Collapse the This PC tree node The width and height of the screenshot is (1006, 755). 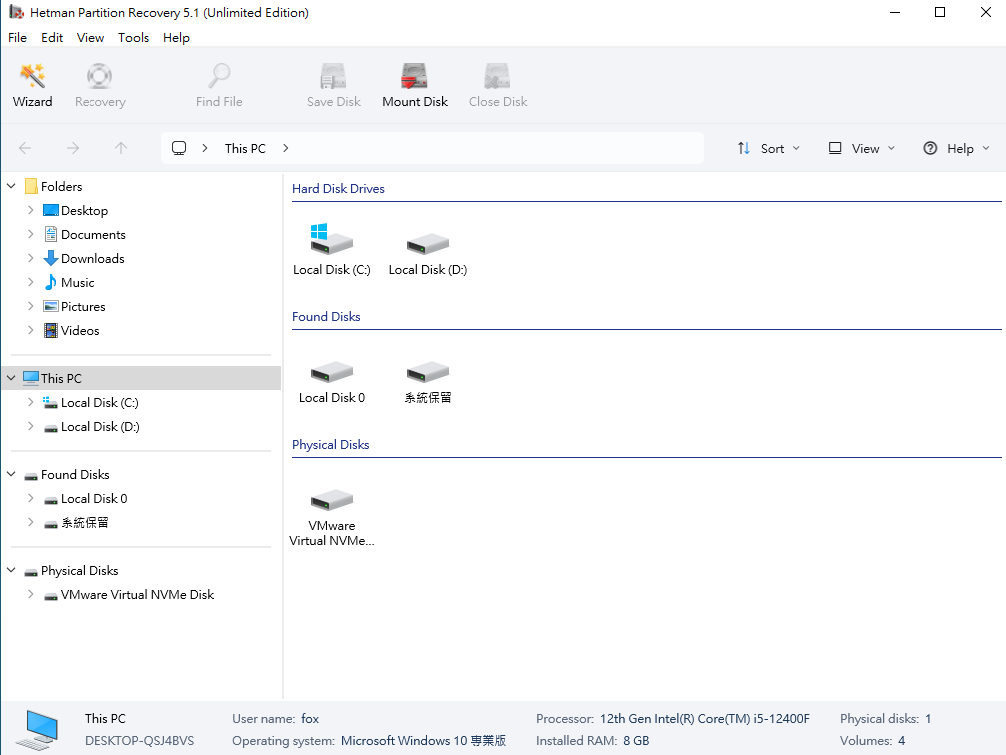(x=11, y=378)
